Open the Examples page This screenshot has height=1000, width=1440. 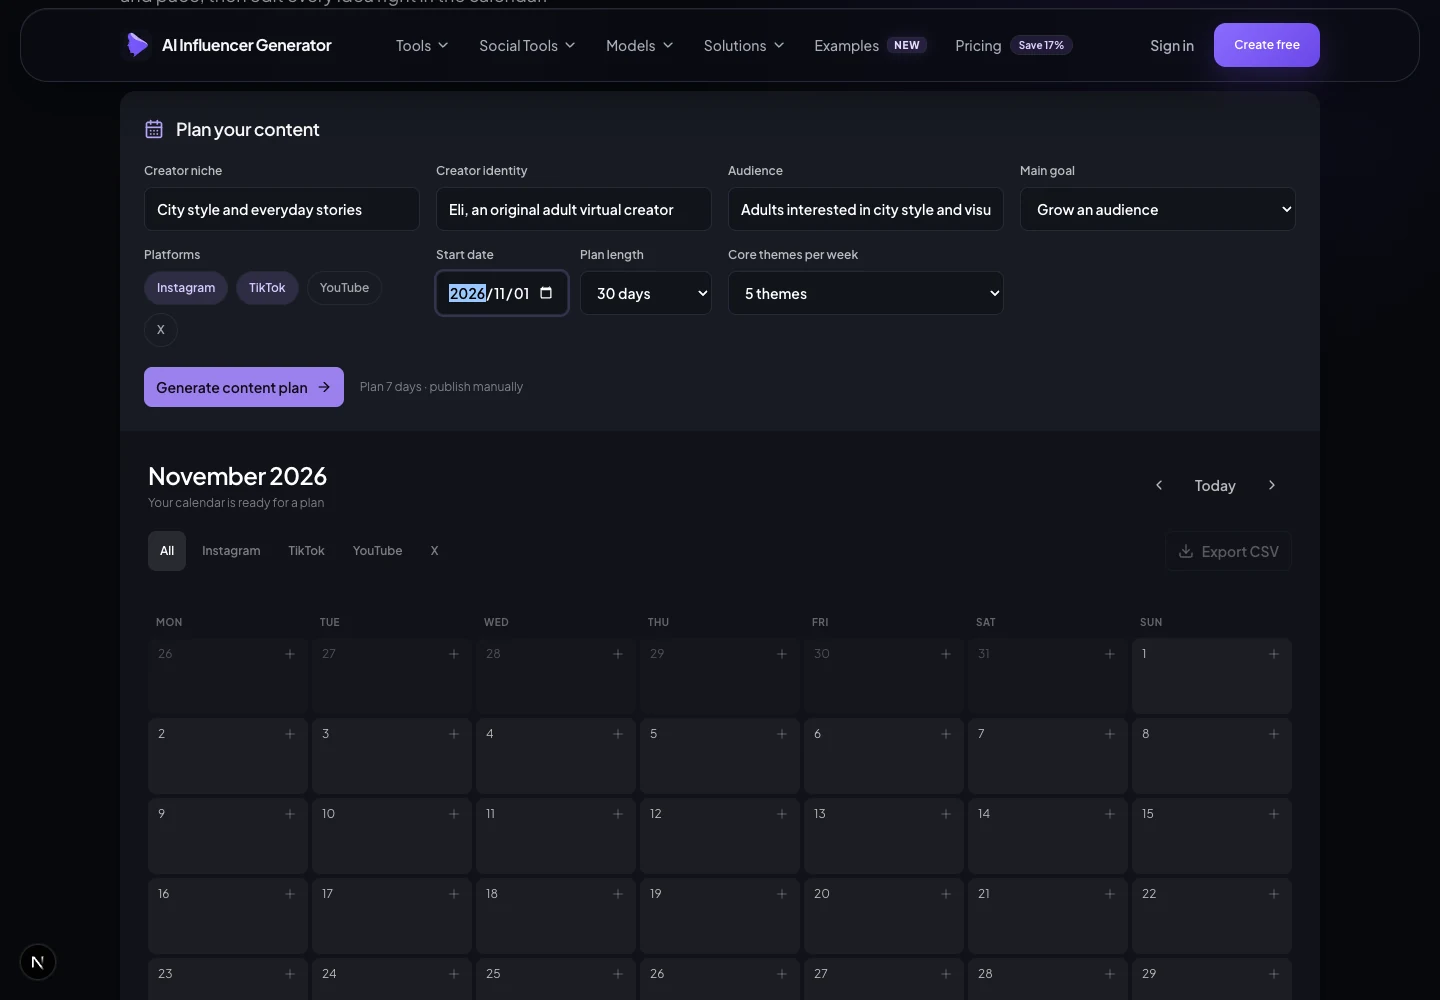[870, 45]
